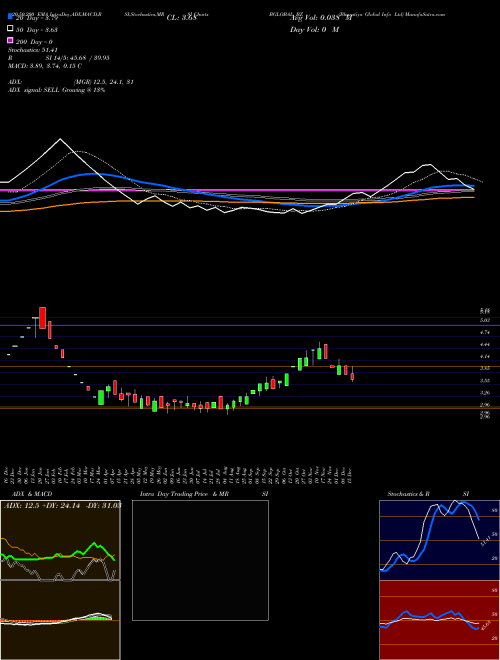Click the 'Stochastics: 51.41' reading
The image size is (500, 660).
pyautogui.click(x=33, y=50)
